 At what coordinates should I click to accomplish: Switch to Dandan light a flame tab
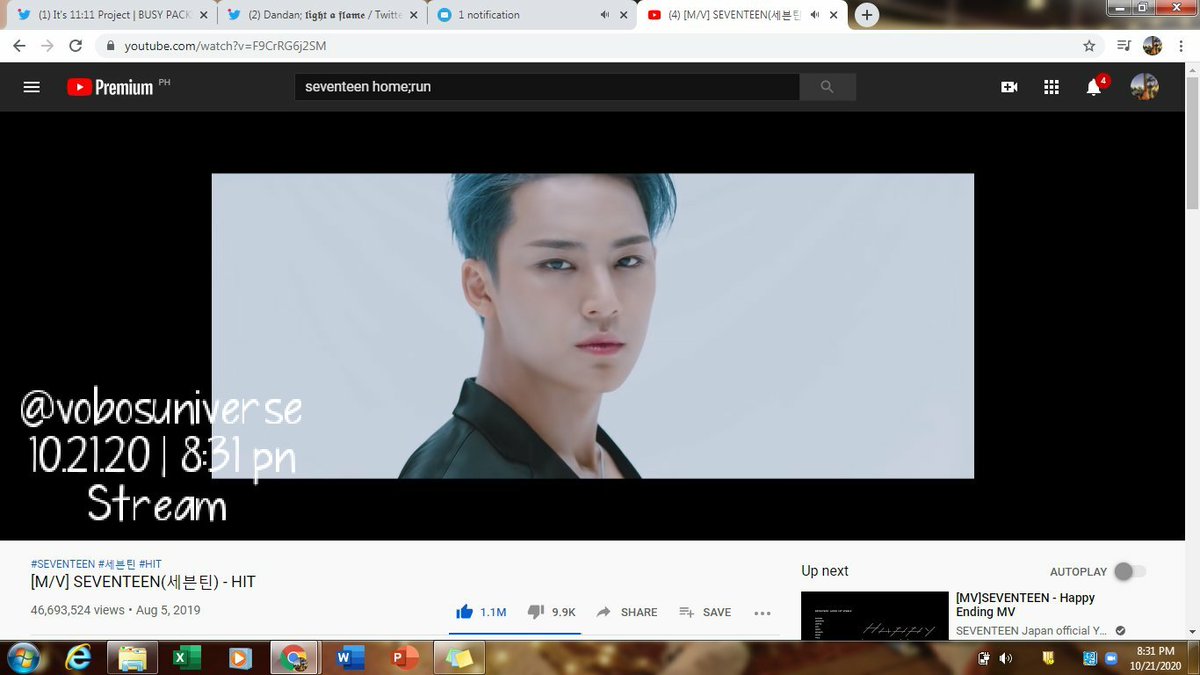click(x=321, y=15)
